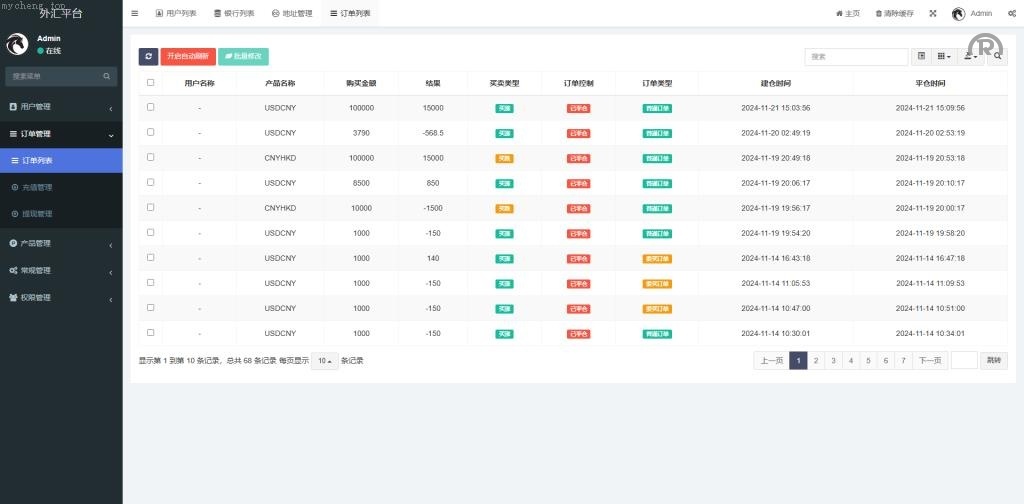Check the select-all checkbox in table header
Viewport: 1024px width, 504px height.
click(x=150, y=83)
